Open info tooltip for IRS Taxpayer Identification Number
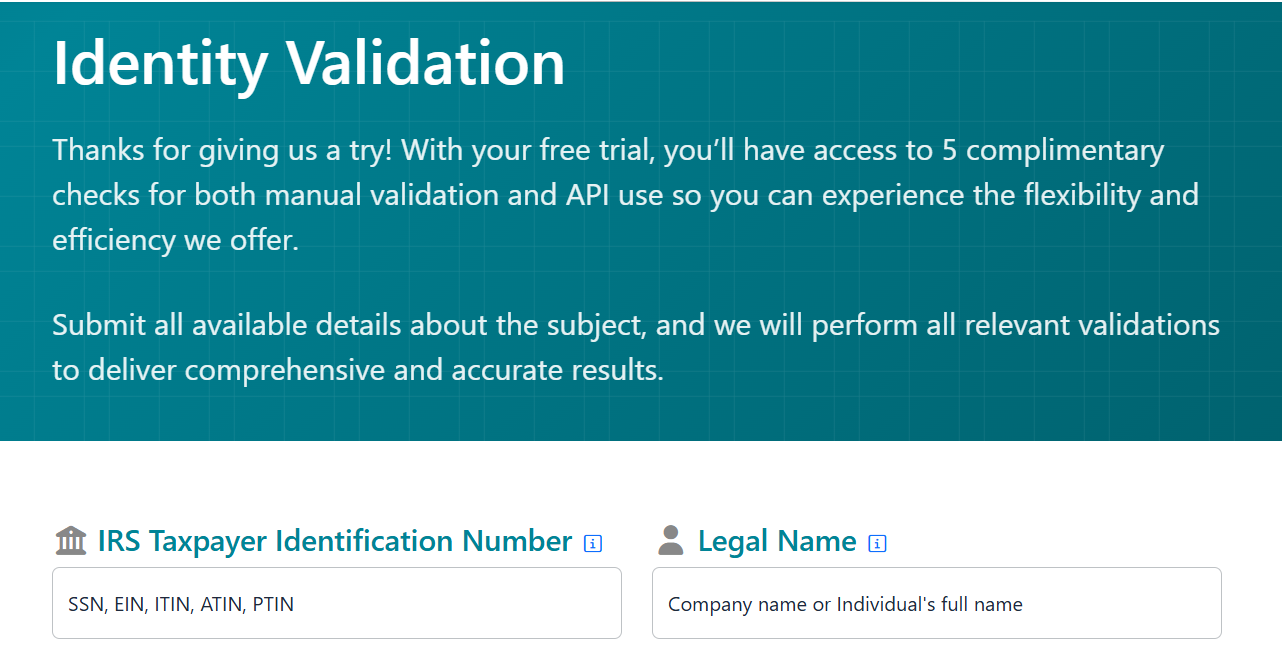Viewport: 1282px width, 660px height. point(593,543)
